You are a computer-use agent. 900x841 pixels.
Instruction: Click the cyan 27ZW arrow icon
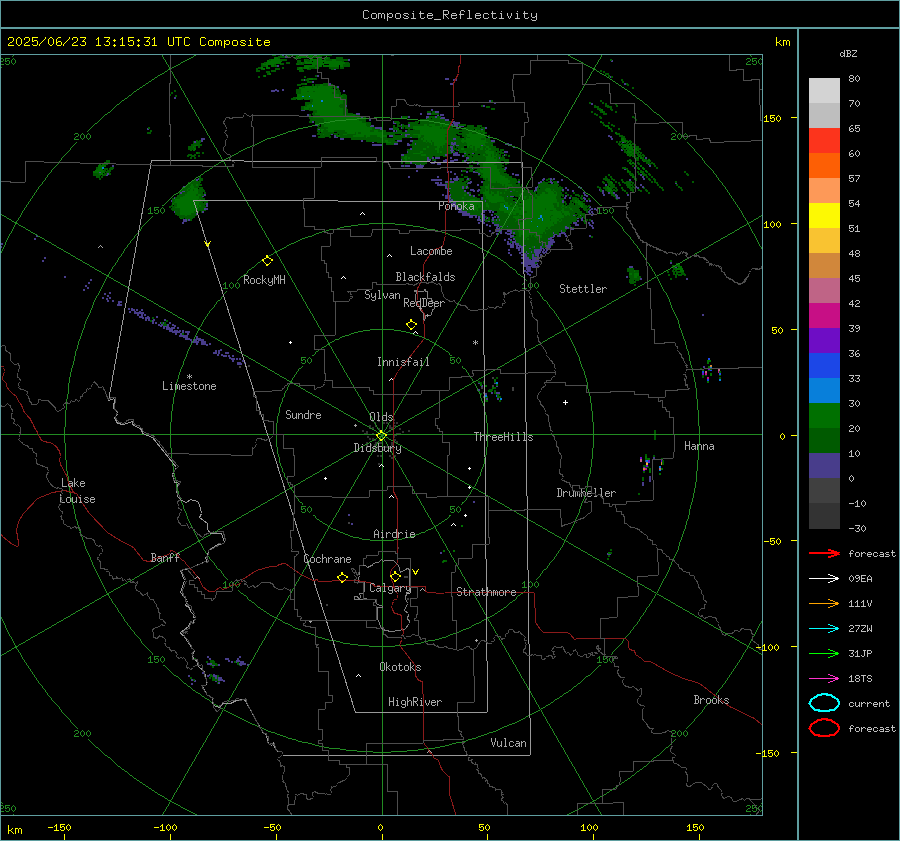824,629
